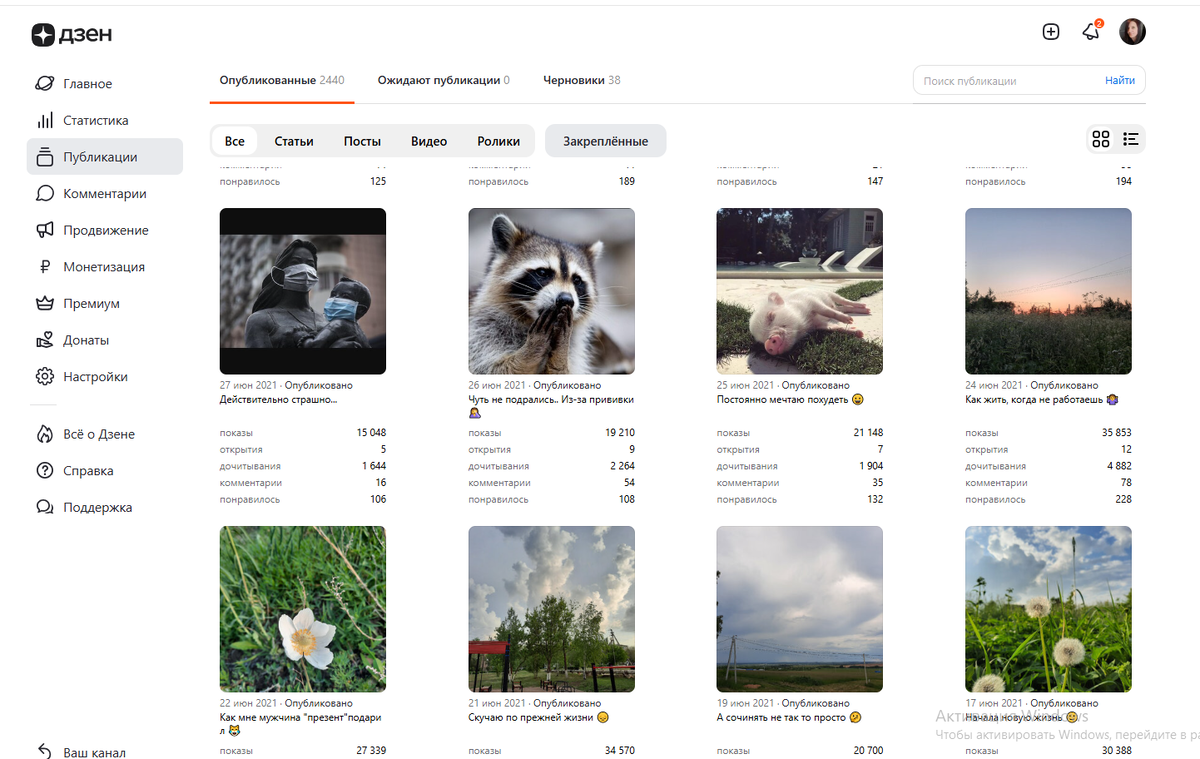Click the Донаты hand-heart icon

click(x=44, y=340)
